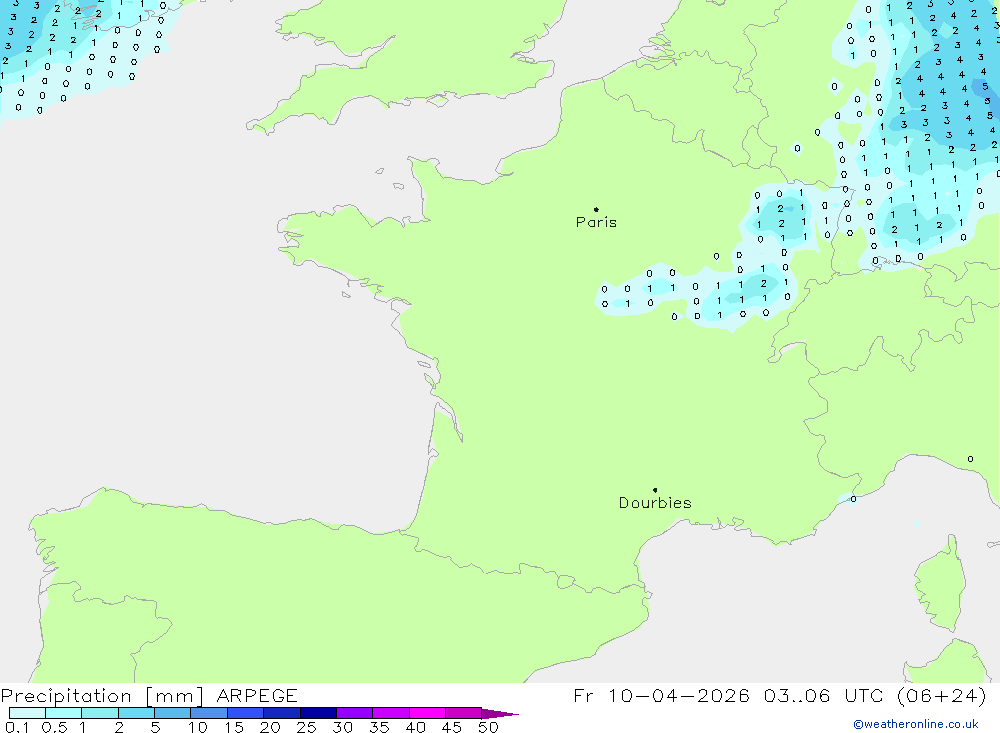Pick the 25–30 mm dark navy legend swatch
This screenshot has width=1000, height=733.
318,713
